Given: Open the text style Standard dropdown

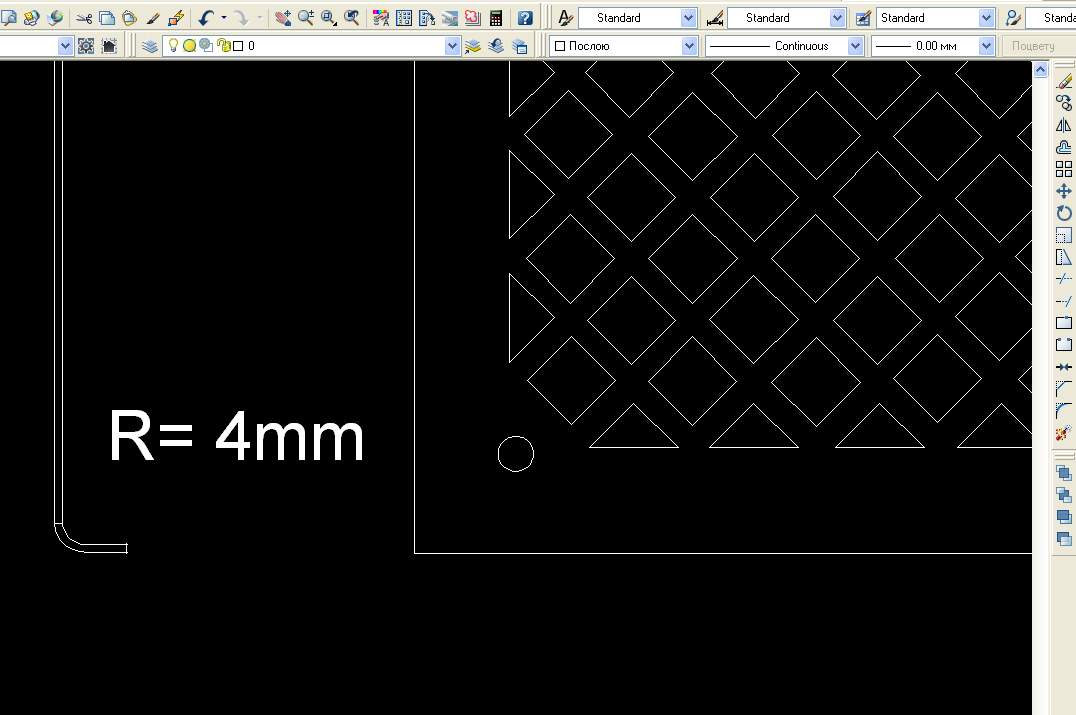Looking at the screenshot, I should coord(688,18).
